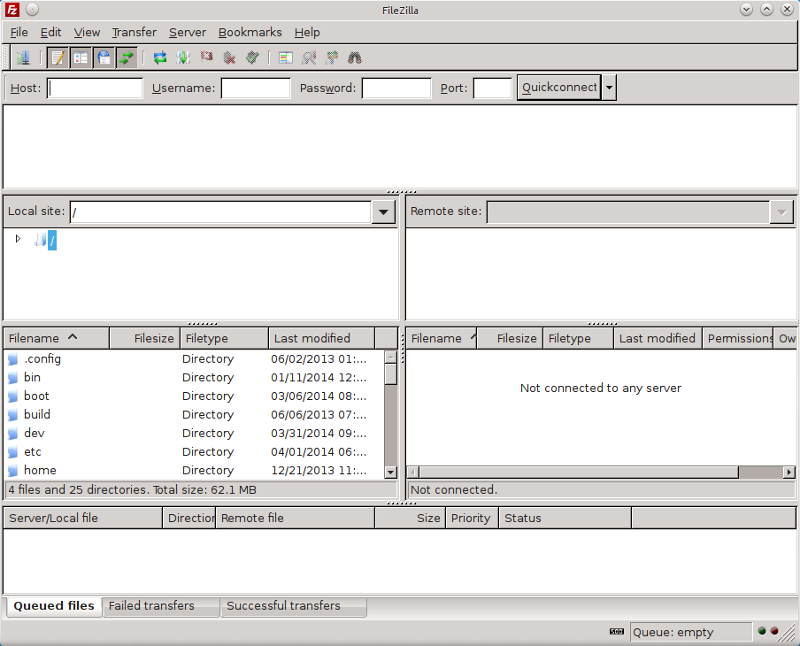Click the Status queue column header

click(x=565, y=518)
